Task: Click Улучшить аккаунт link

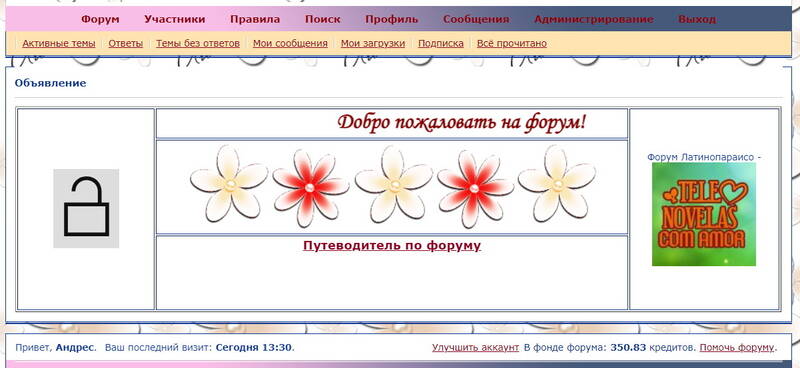Action: coord(476,348)
